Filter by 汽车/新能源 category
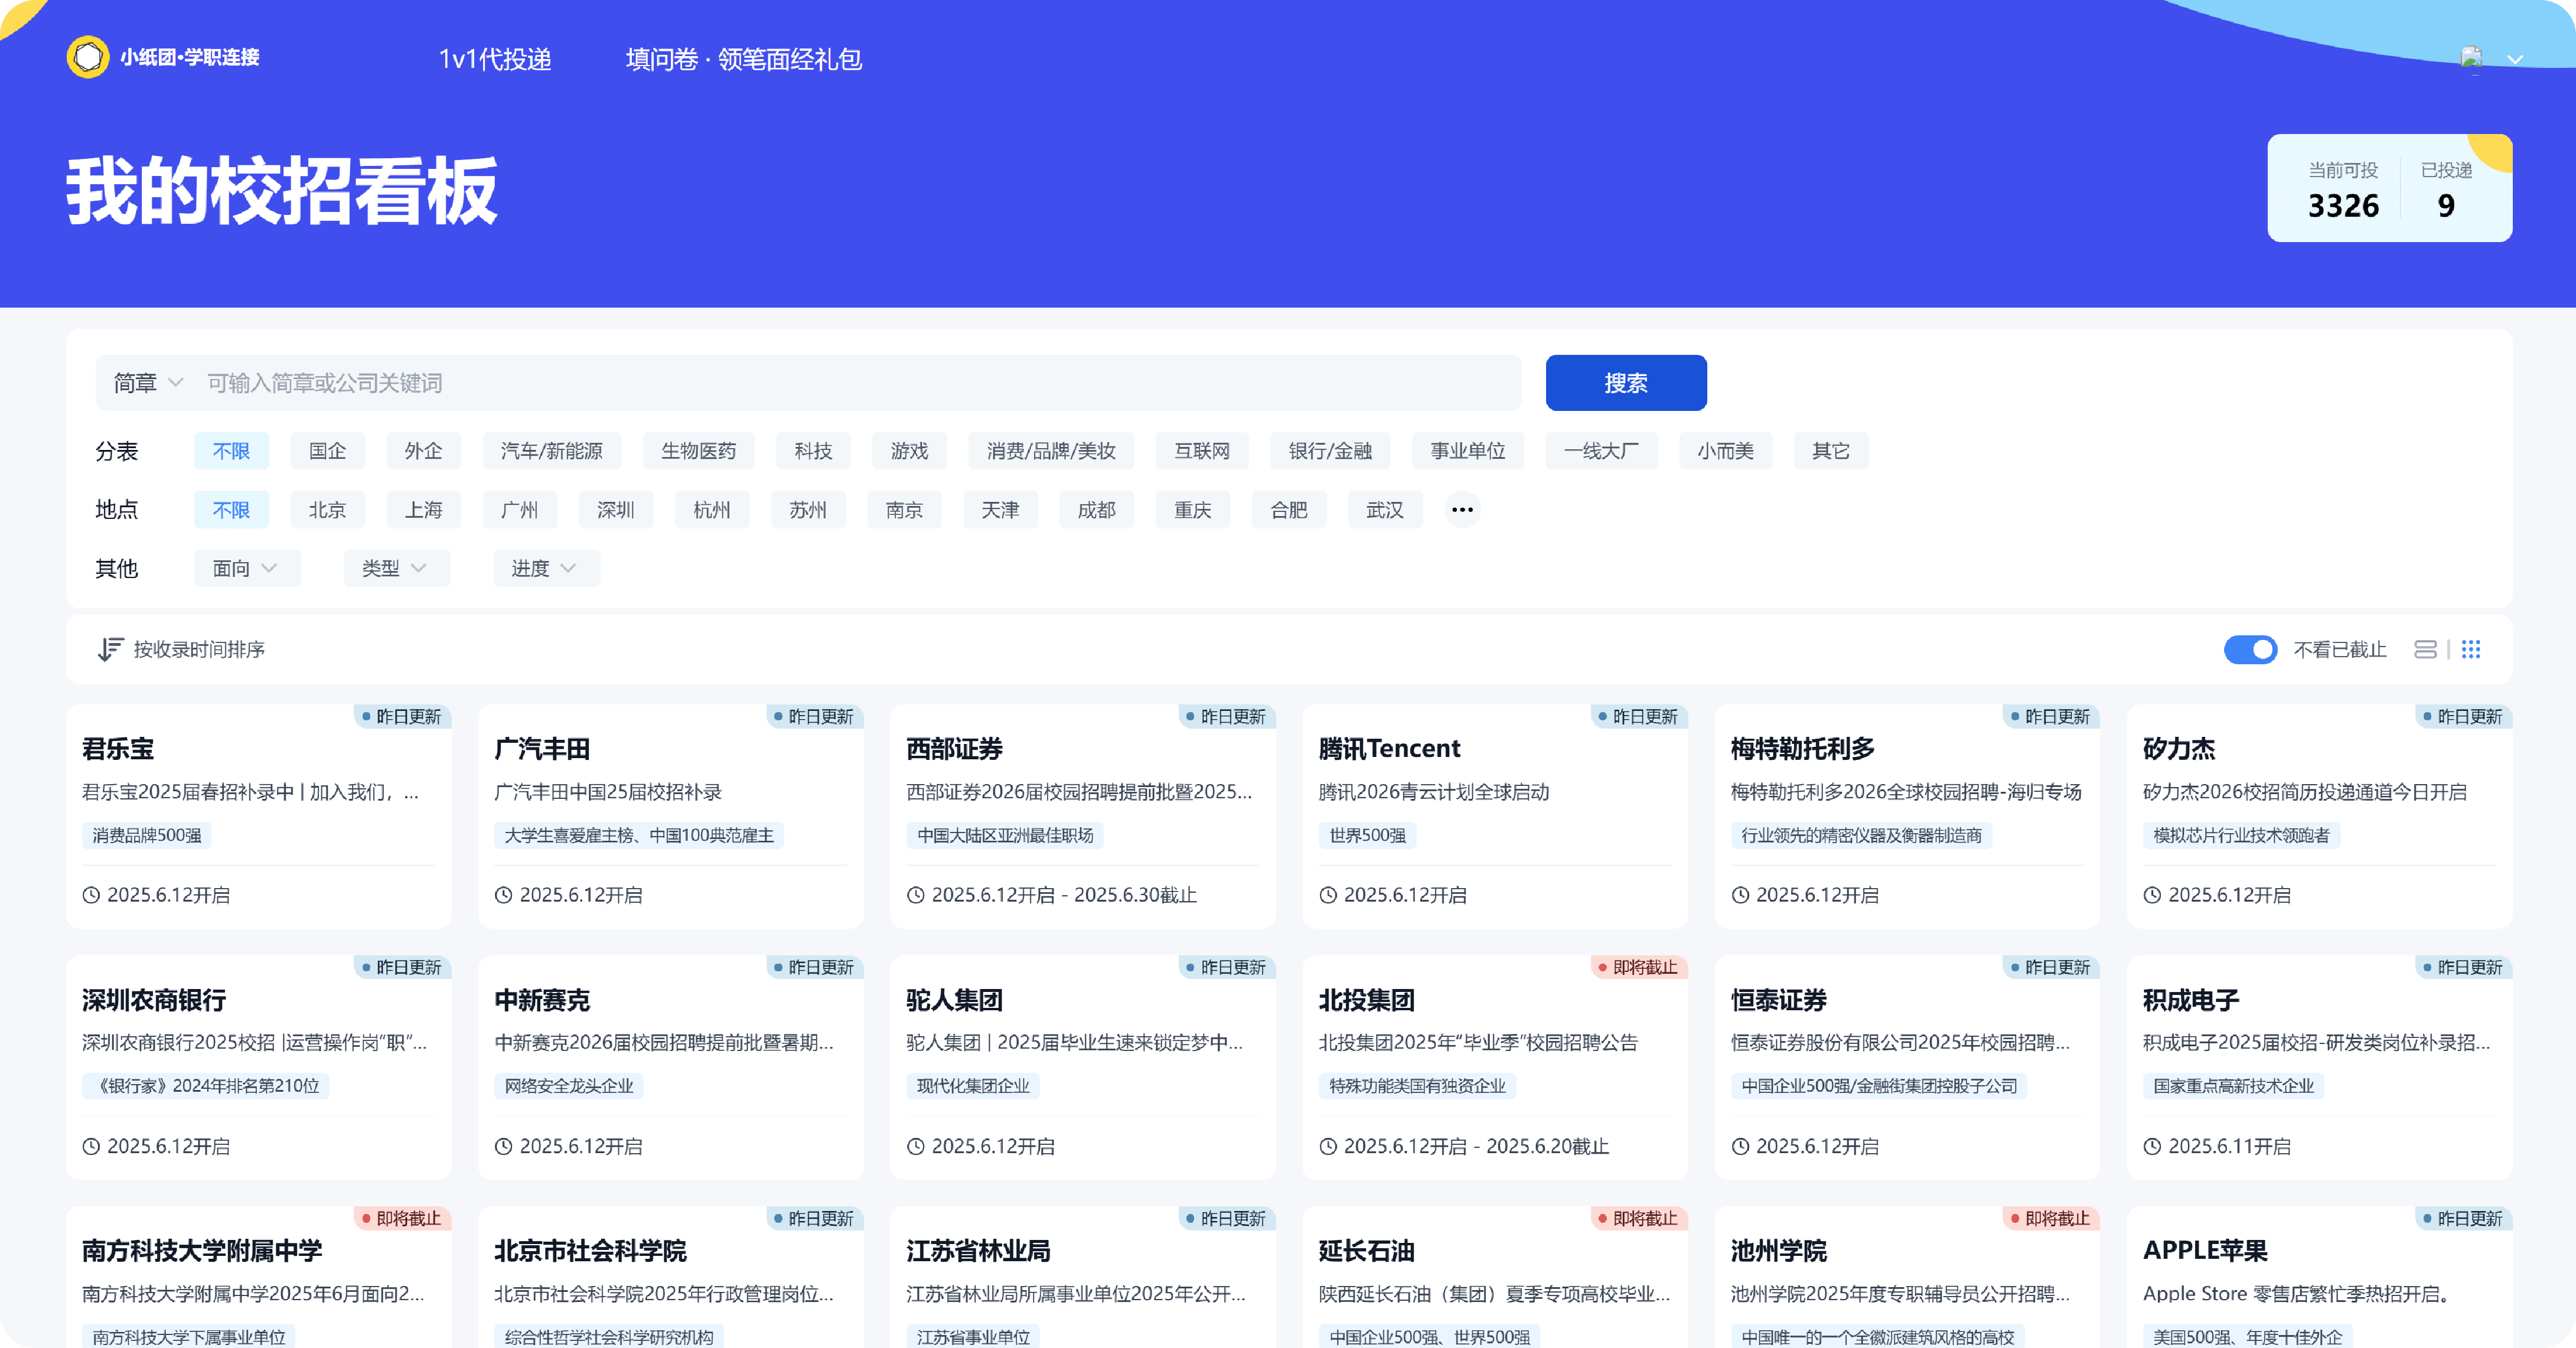Screen dimensions: 2576x1348 pyautogui.click(x=551, y=451)
